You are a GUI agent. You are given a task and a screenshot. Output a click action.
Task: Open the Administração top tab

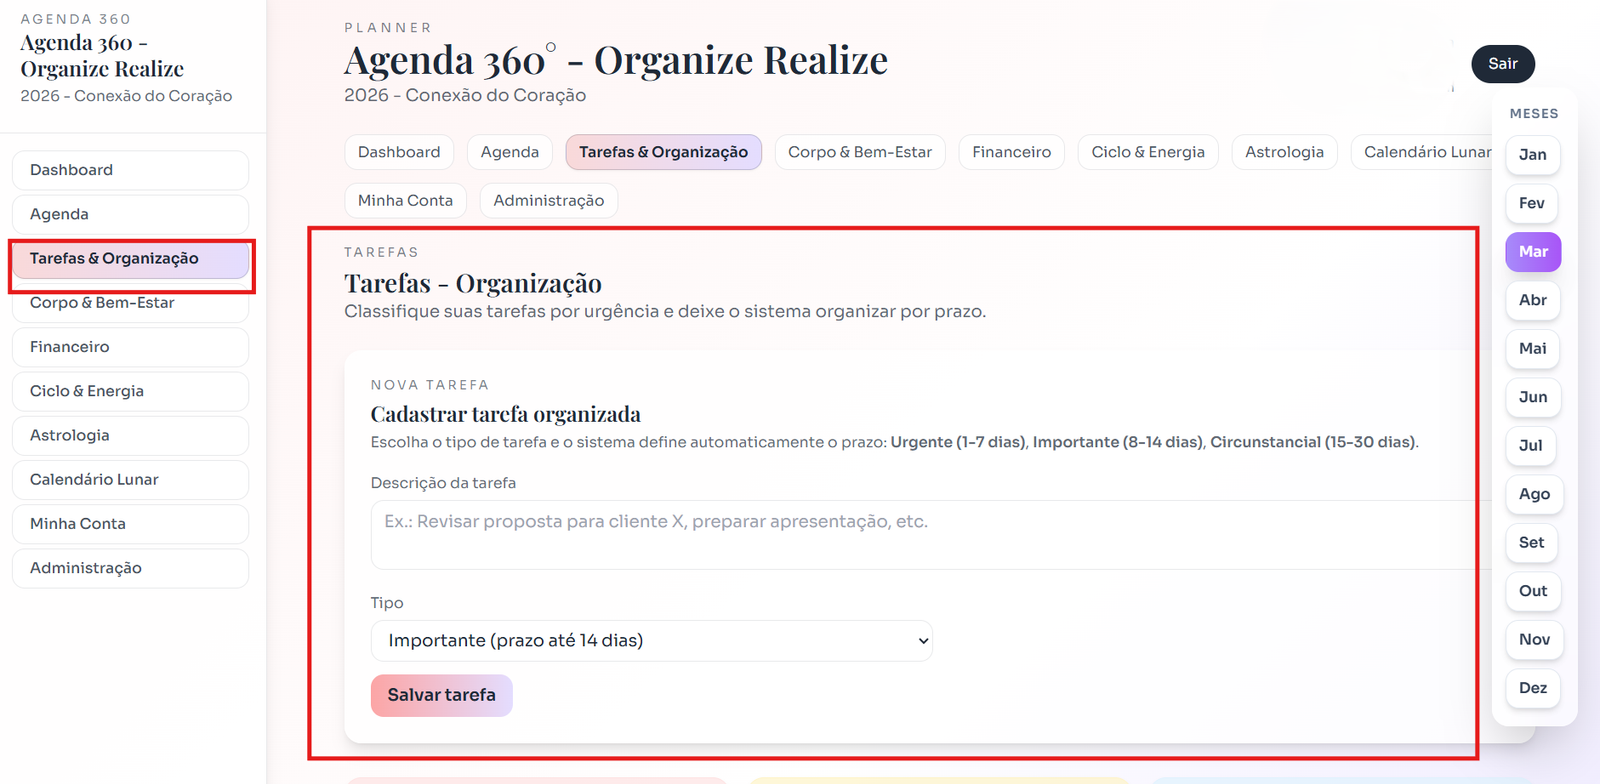click(x=549, y=201)
